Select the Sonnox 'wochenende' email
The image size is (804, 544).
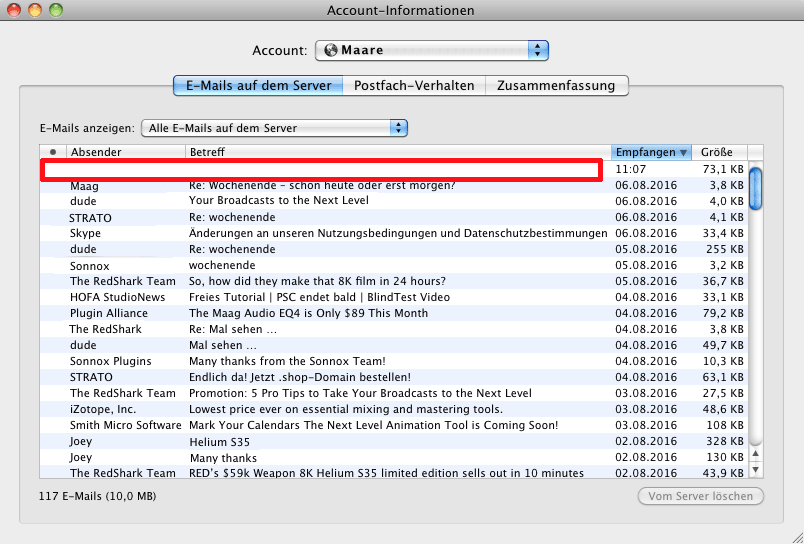[394, 266]
